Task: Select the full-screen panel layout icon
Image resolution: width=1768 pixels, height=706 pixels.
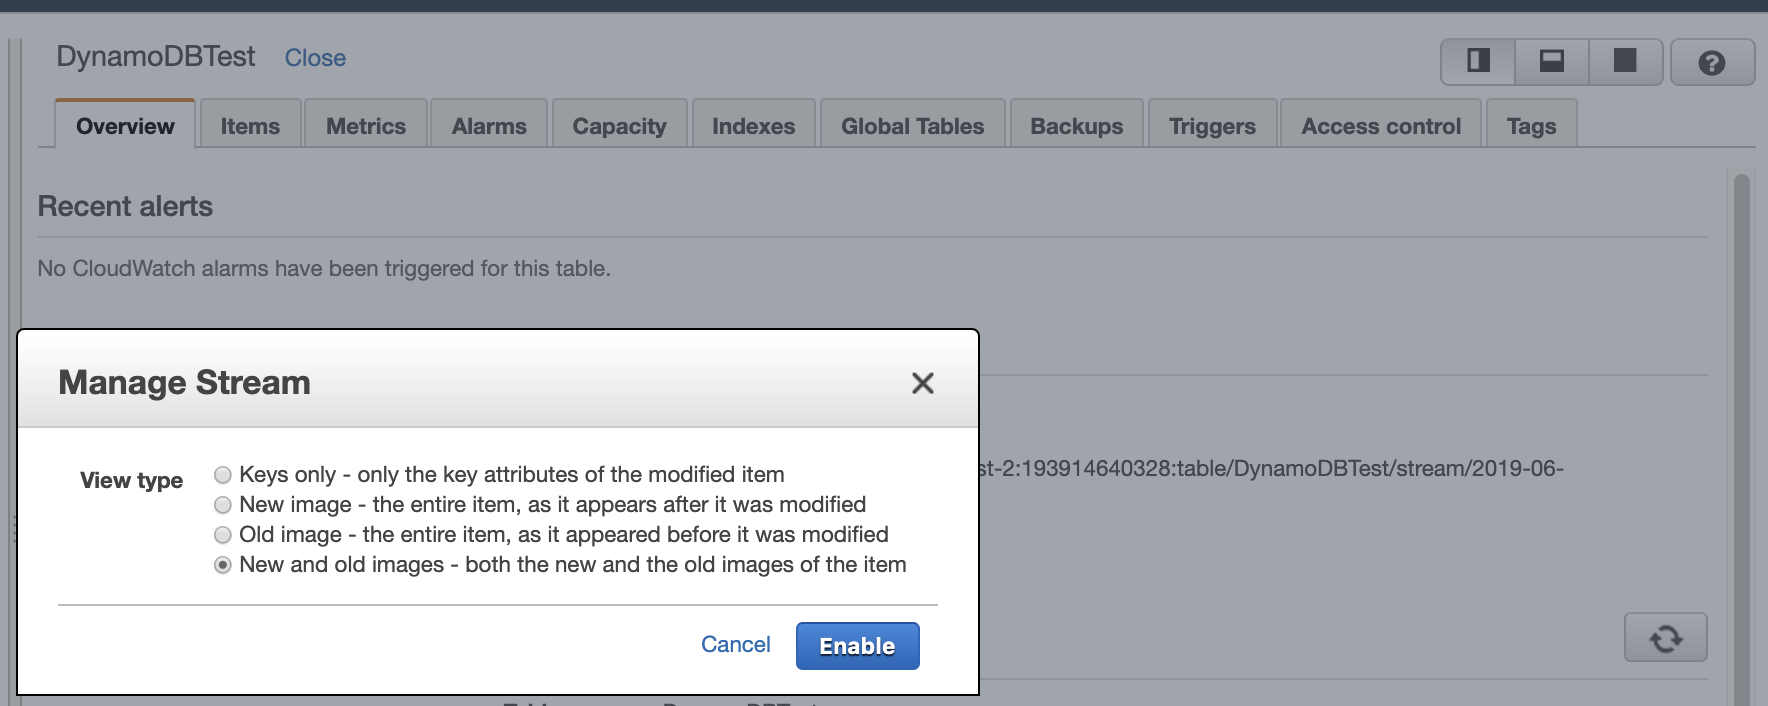Action: point(1626,62)
